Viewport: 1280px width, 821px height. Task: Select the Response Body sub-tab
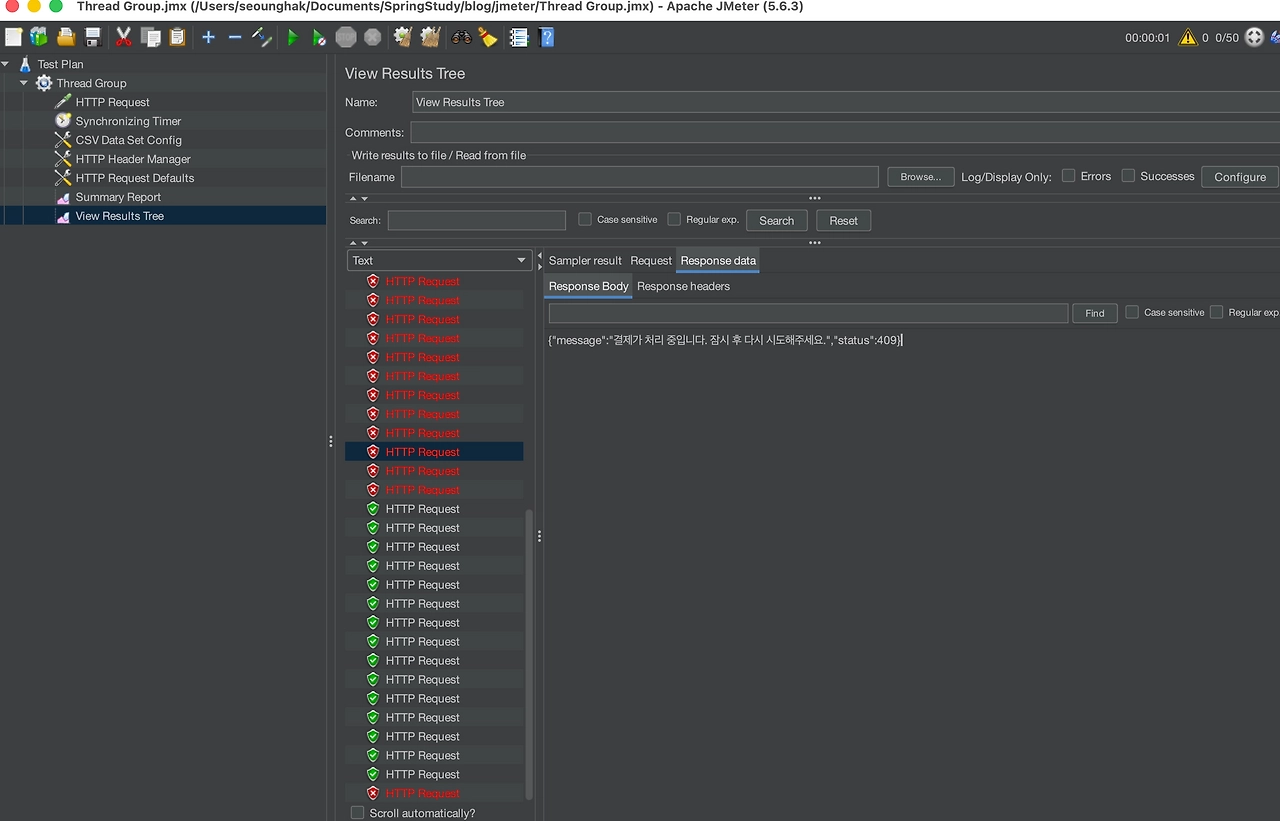click(x=588, y=286)
